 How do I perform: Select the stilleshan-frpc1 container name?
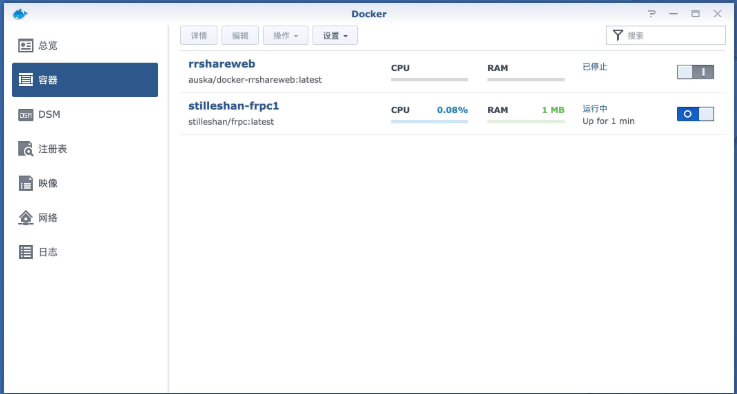(x=234, y=106)
